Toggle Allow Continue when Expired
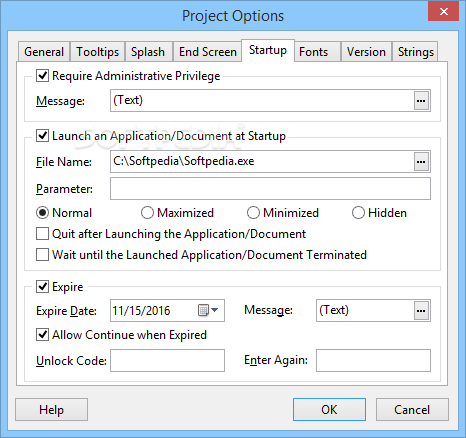This screenshot has width=466, height=438. click(x=42, y=335)
